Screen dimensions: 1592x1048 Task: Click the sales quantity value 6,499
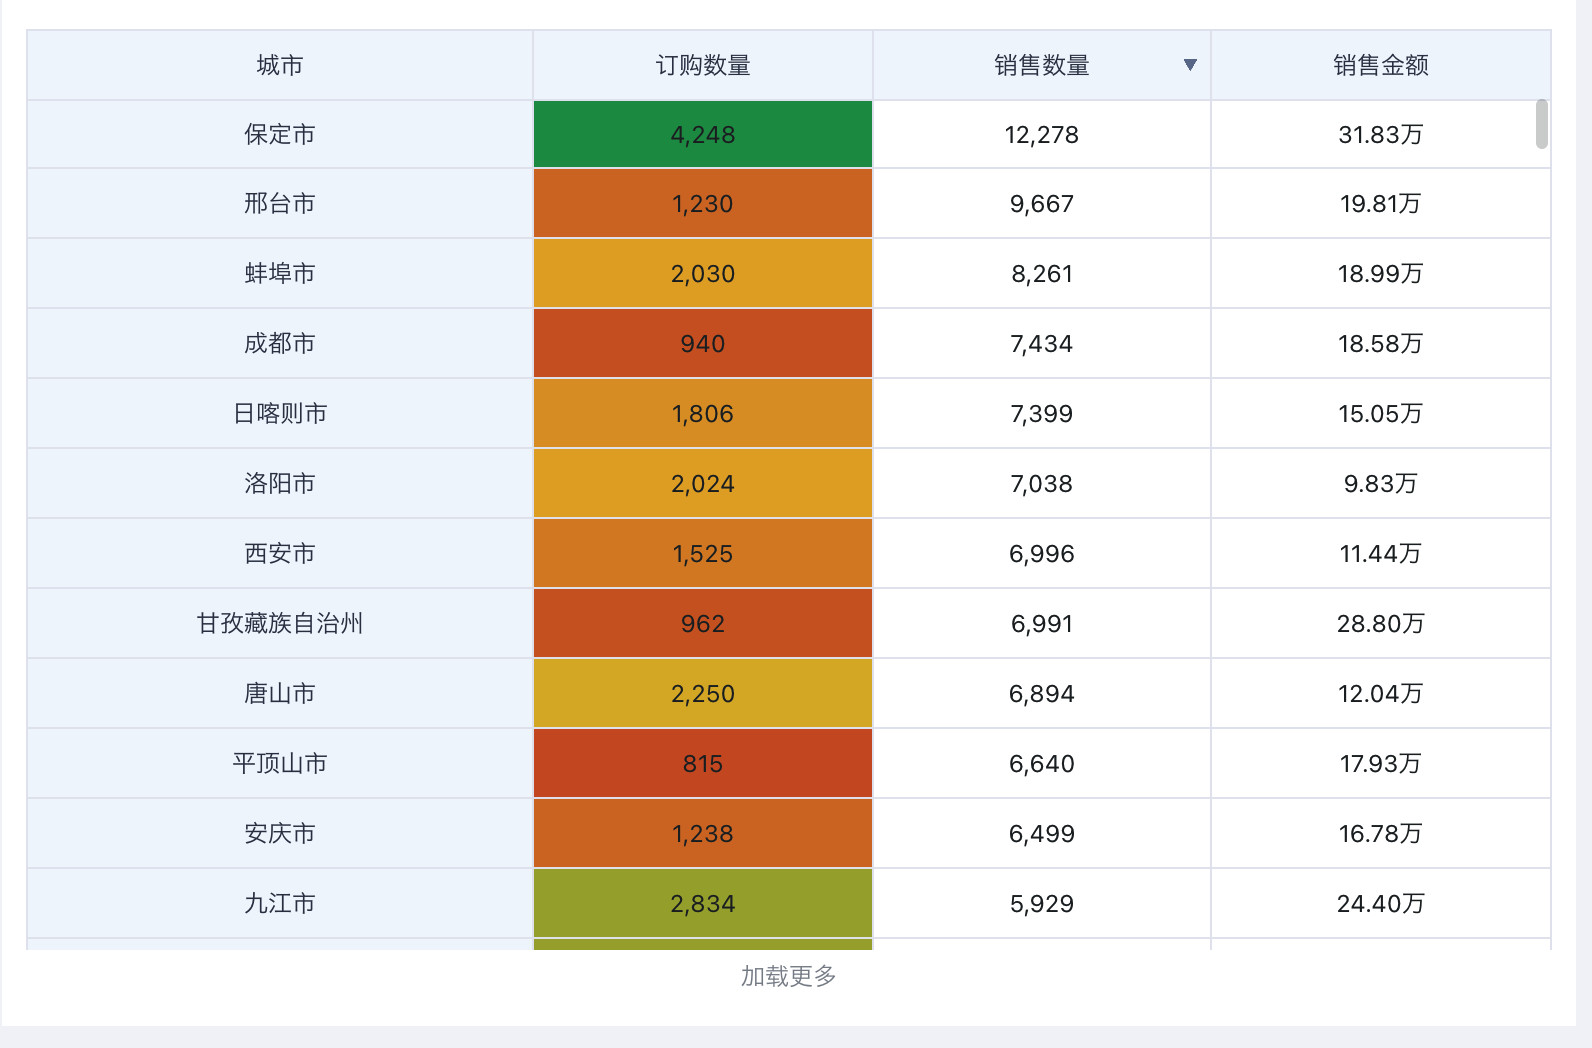click(x=1042, y=834)
